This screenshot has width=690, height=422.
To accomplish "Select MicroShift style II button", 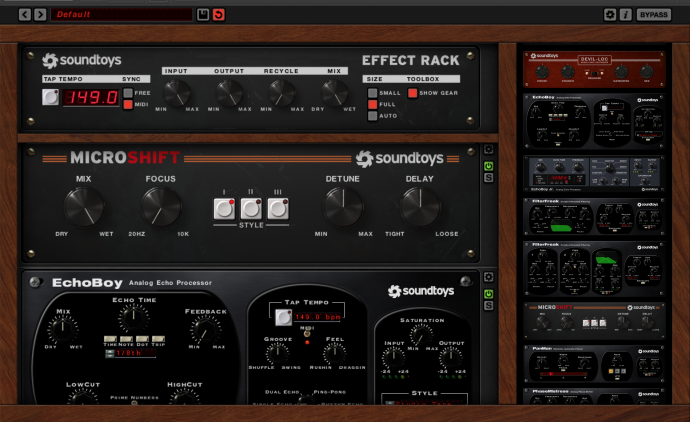I will pyautogui.click(x=251, y=209).
